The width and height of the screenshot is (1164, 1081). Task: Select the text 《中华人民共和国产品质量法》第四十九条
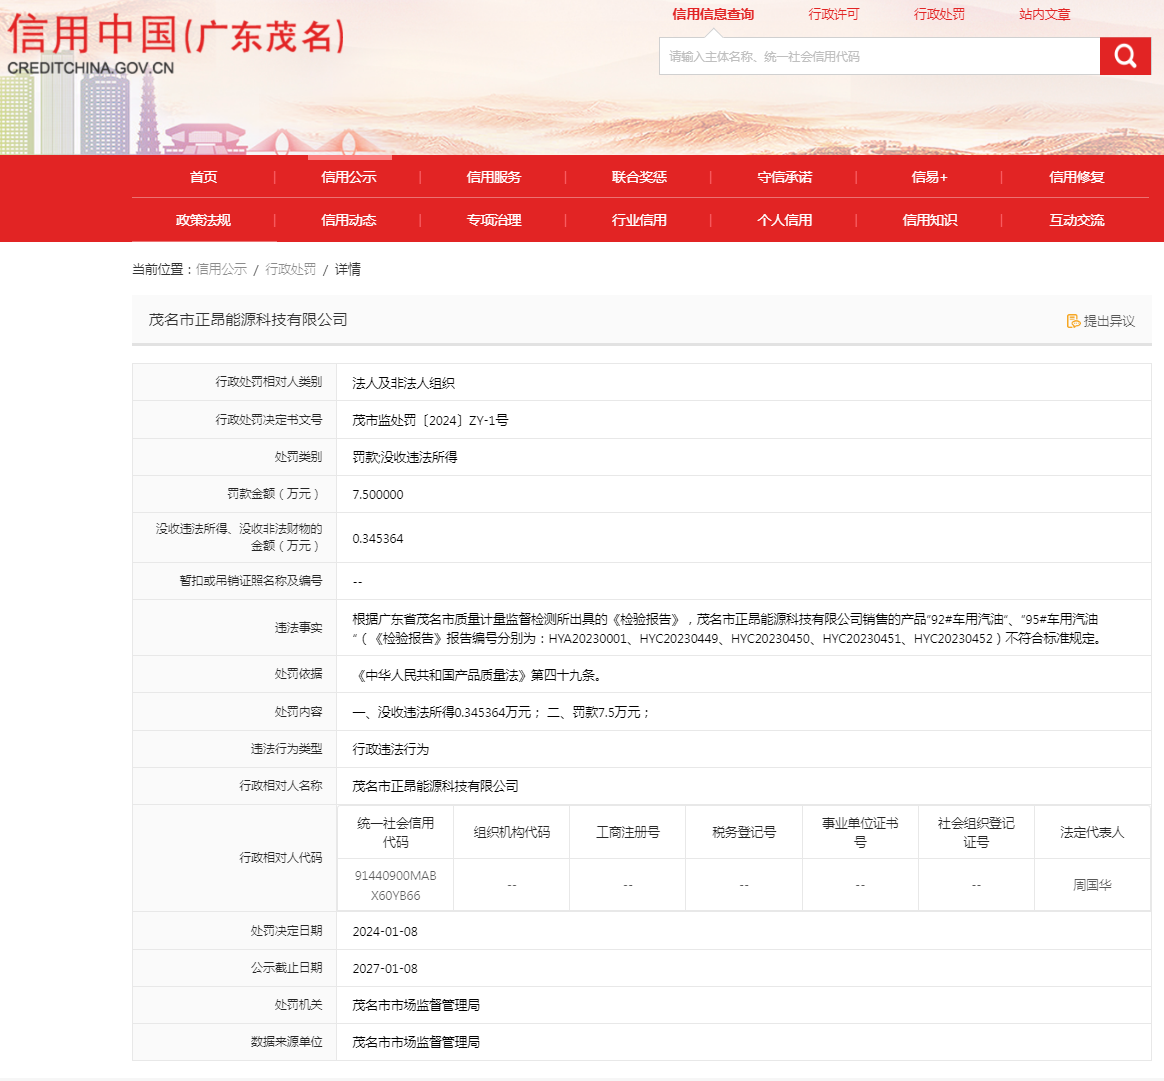pos(477,675)
